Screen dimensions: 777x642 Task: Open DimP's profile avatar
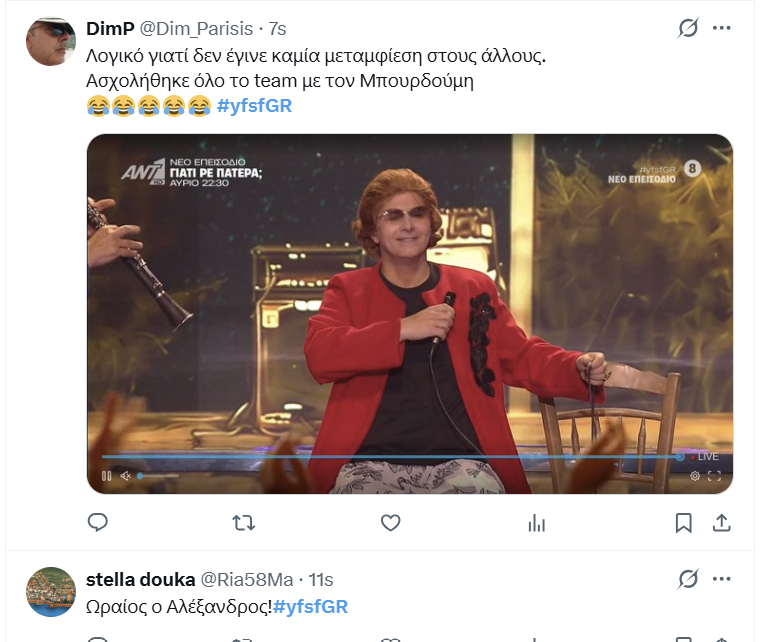click(51, 41)
